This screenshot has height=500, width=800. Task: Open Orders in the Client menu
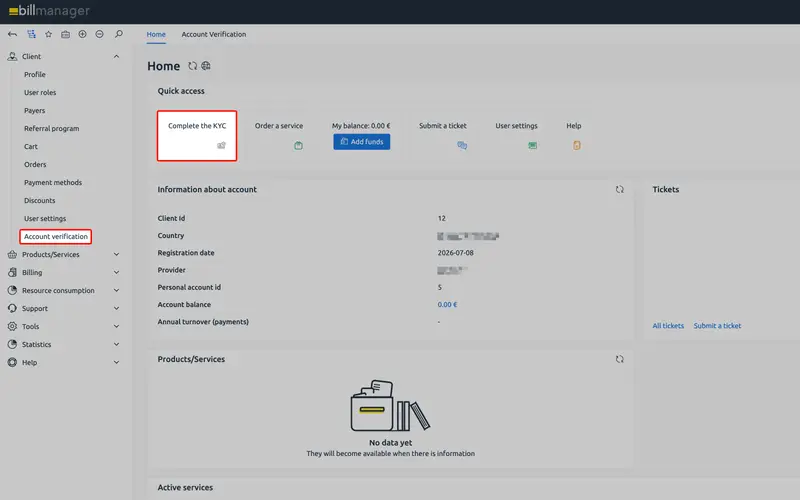click(35, 164)
